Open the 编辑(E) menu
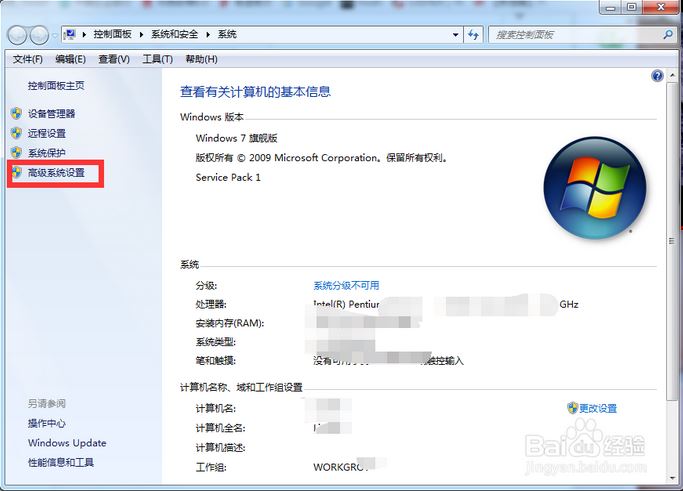 tap(71, 59)
